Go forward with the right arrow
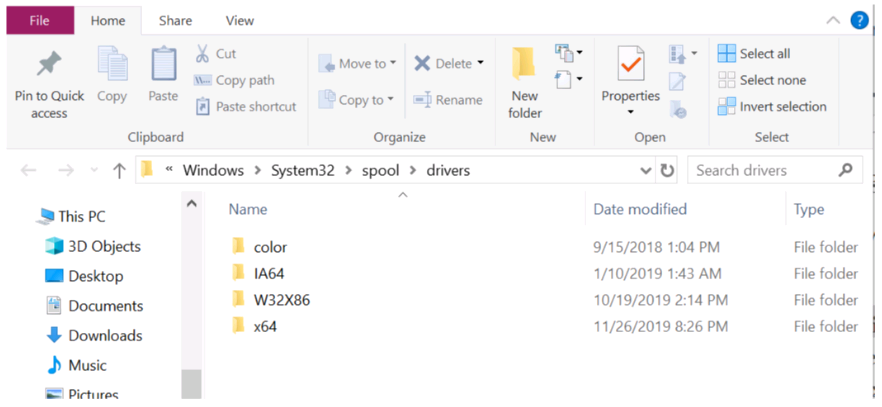Image resolution: width=882 pixels, height=407 pixels. [66, 170]
